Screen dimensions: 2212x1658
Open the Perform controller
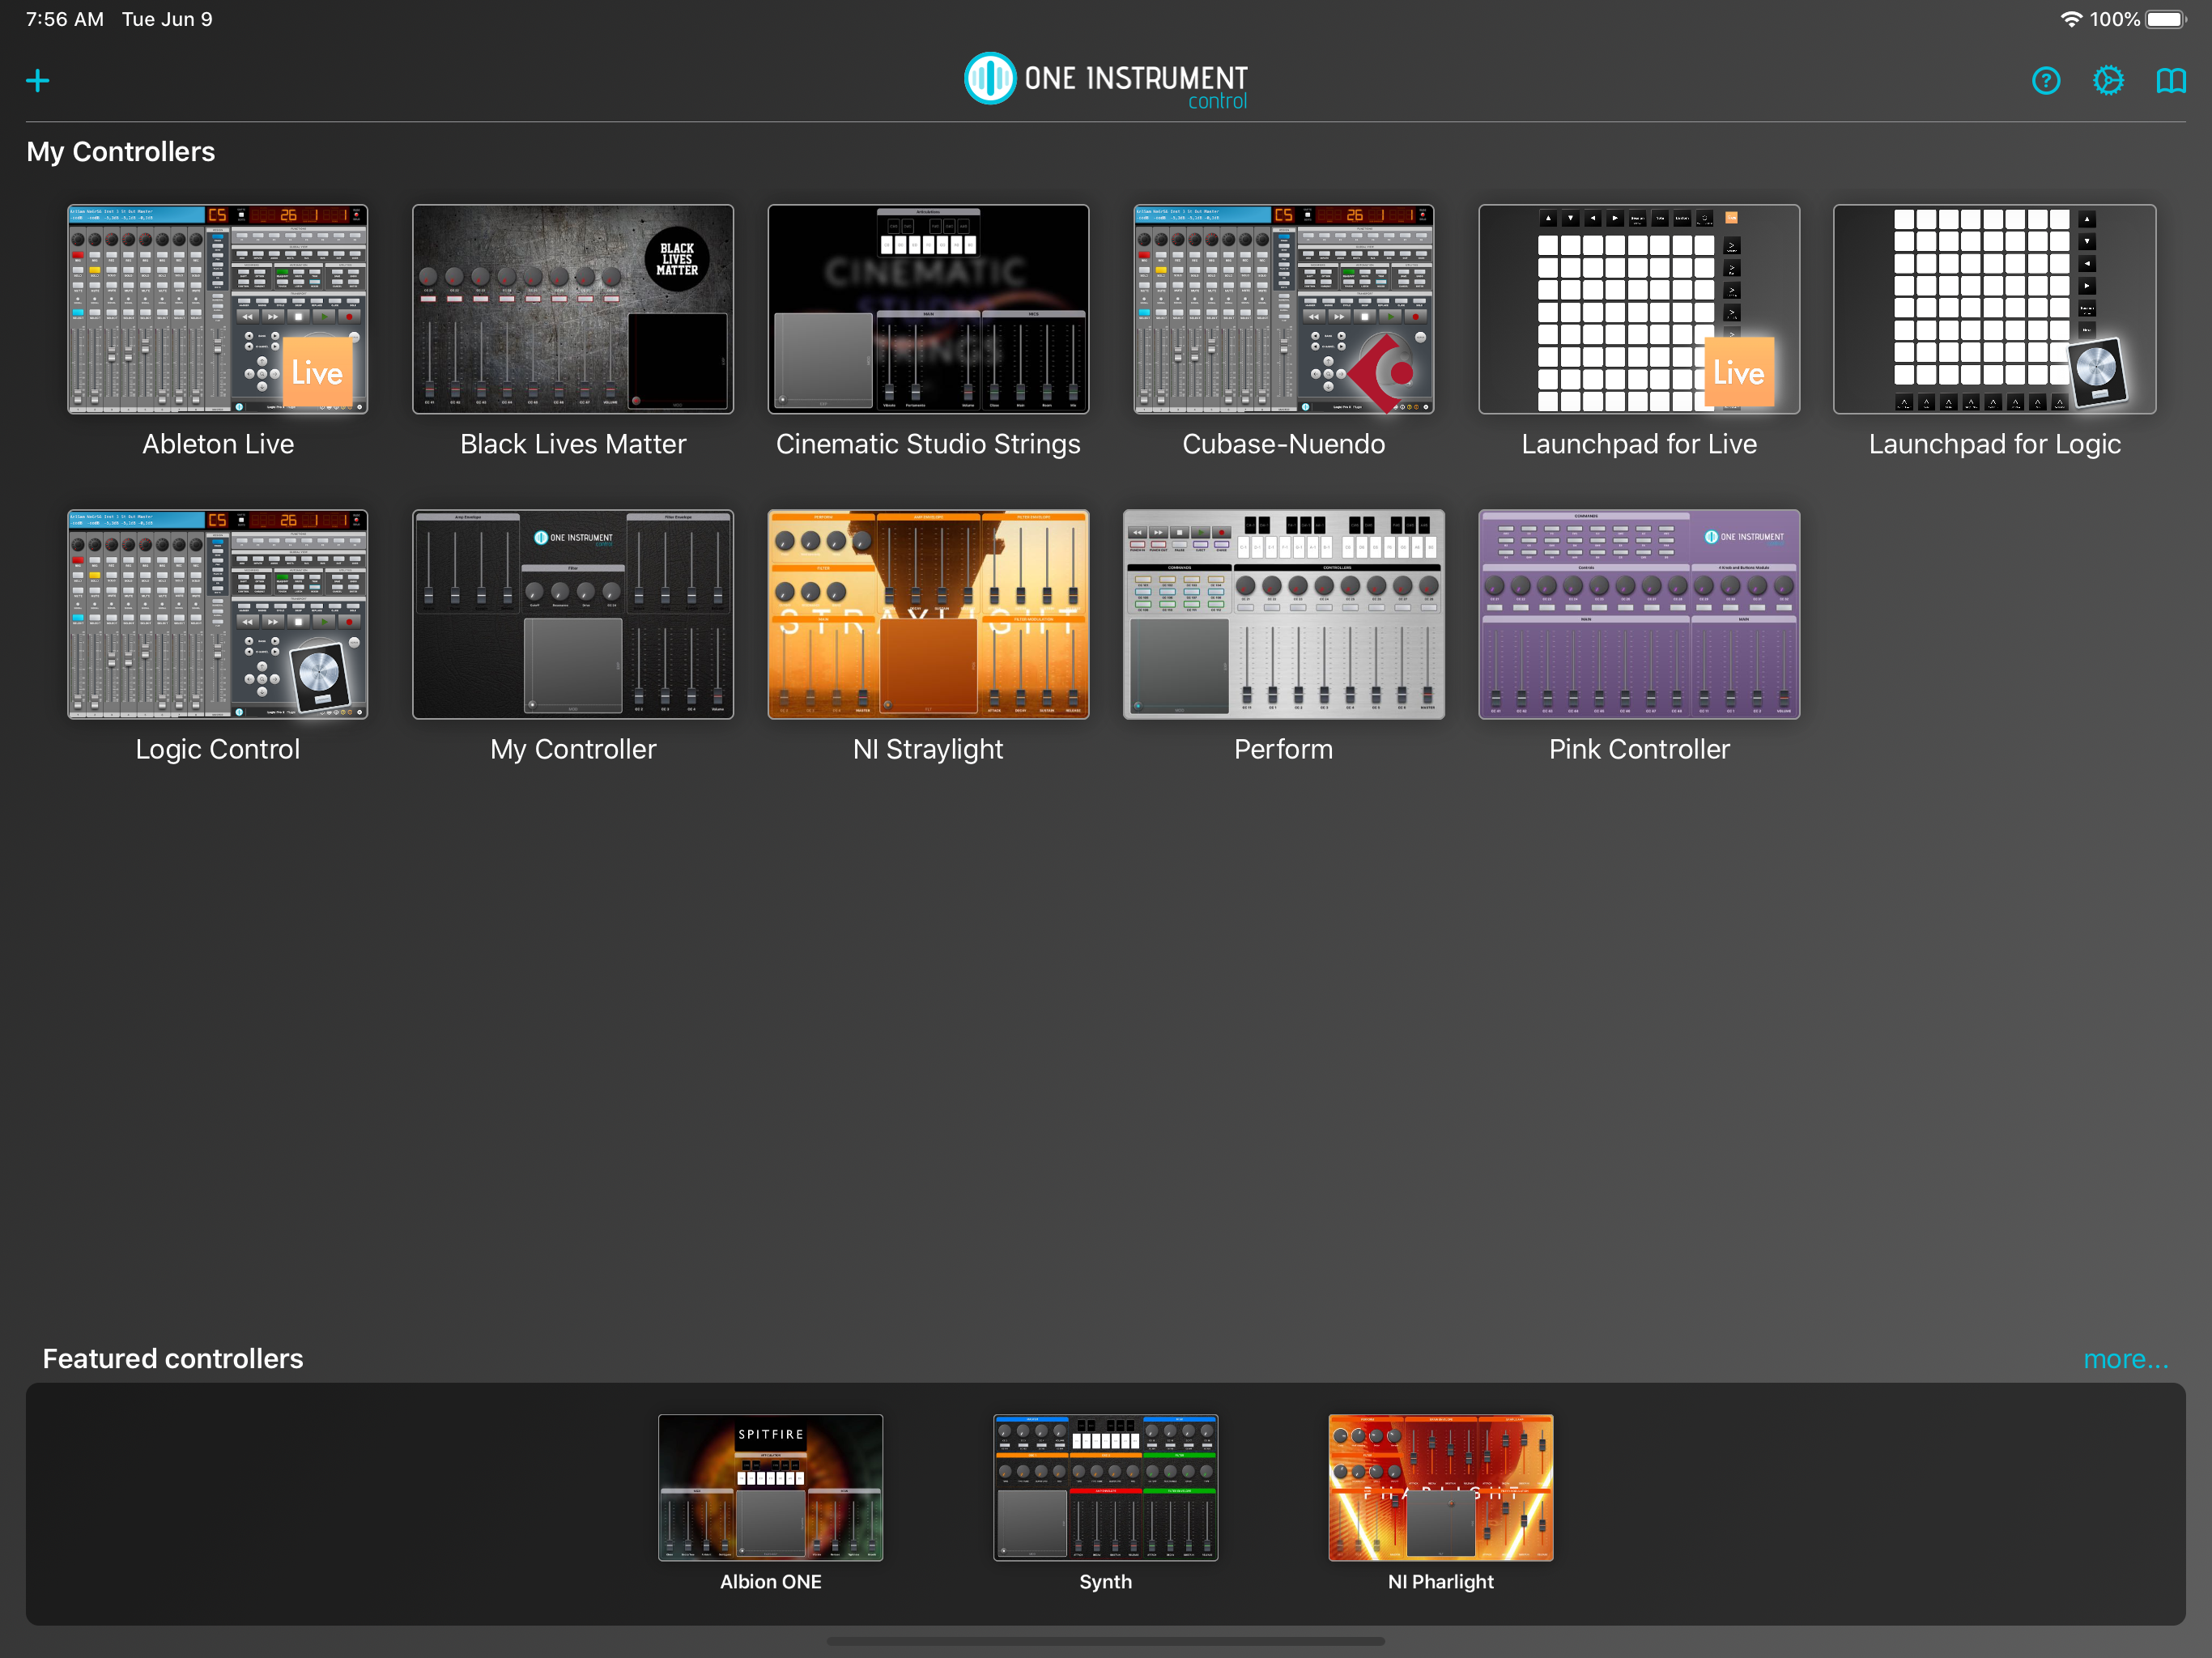click(1283, 614)
